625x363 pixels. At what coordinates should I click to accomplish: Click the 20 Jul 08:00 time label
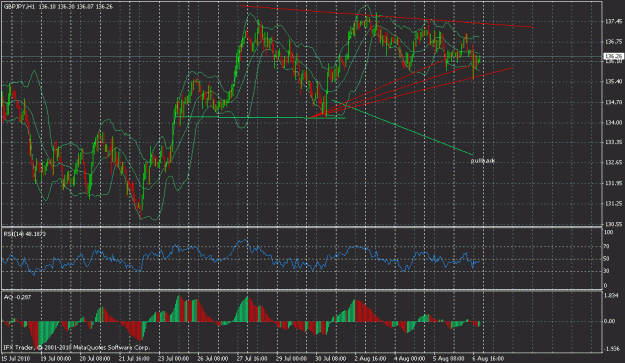pos(95,358)
